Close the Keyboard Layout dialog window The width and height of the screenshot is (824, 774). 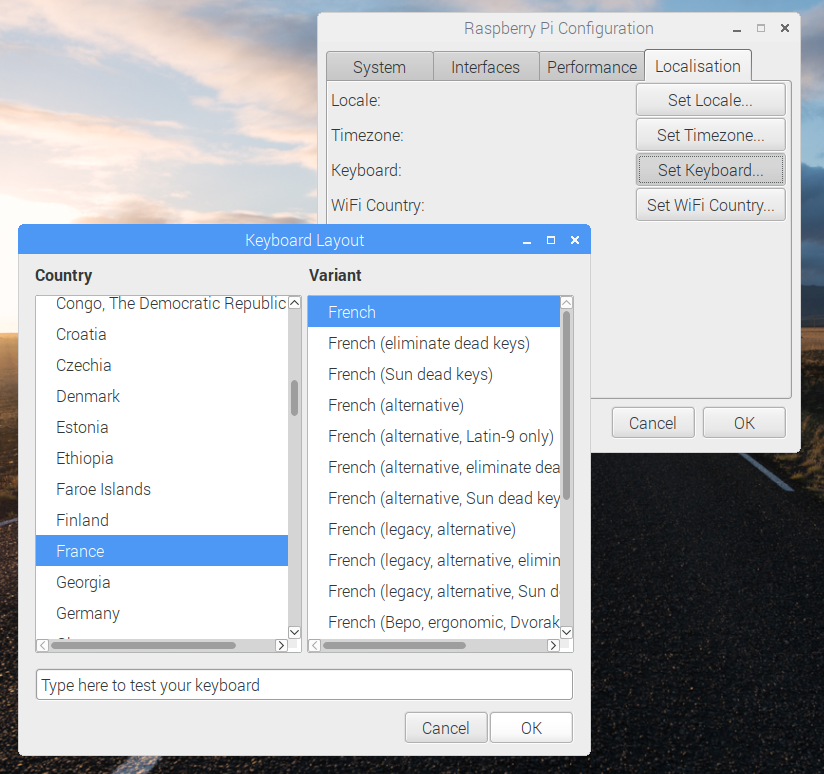(x=574, y=241)
